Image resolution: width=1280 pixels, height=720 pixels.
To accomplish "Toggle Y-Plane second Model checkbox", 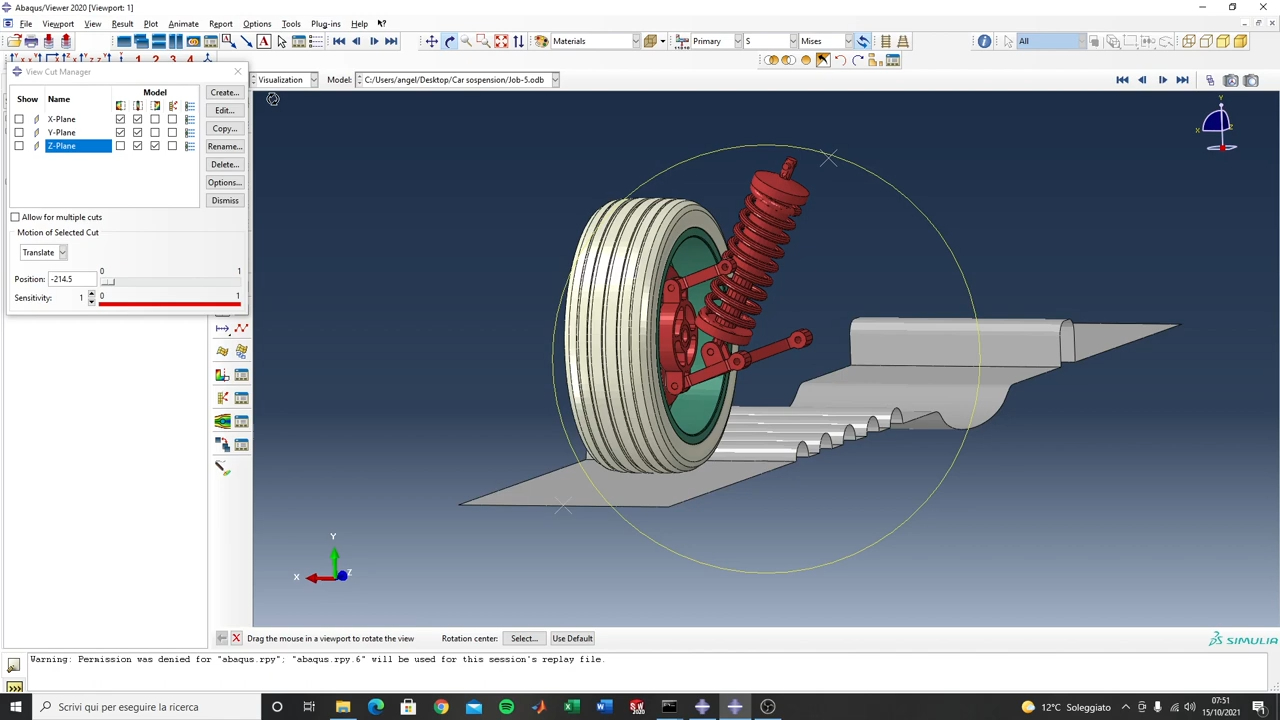I will [x=137, y=132].
